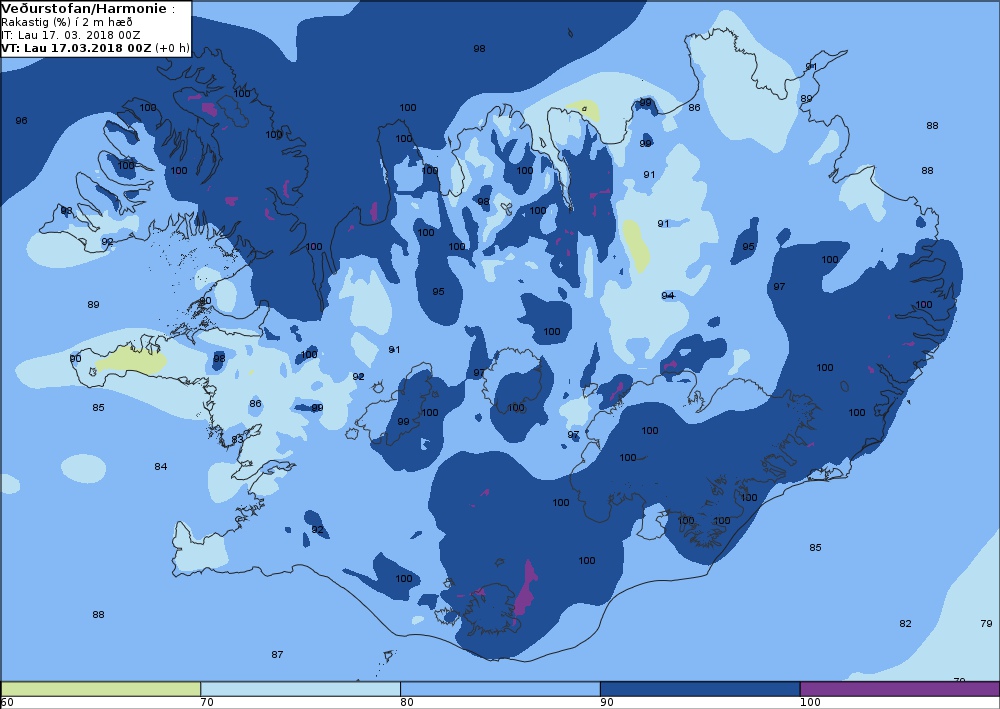The height and width of the screenshot is (709, 1000).
Task: Click the humidity value 96 on the map
Action: (22, 121)
